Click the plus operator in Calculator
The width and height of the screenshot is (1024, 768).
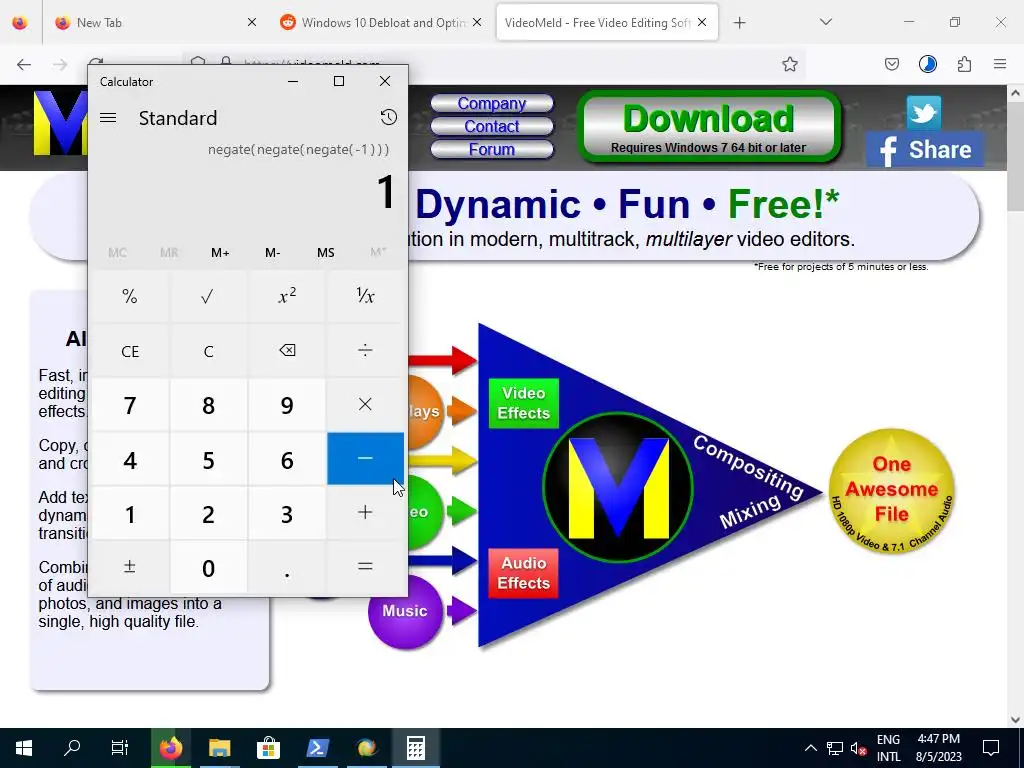pyautogui.click(x=365, y=513)
